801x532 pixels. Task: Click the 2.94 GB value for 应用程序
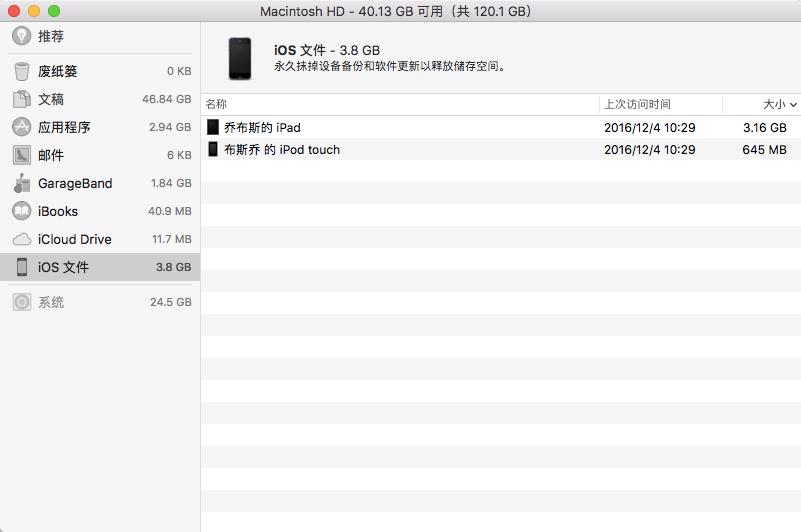click(170, 127)
